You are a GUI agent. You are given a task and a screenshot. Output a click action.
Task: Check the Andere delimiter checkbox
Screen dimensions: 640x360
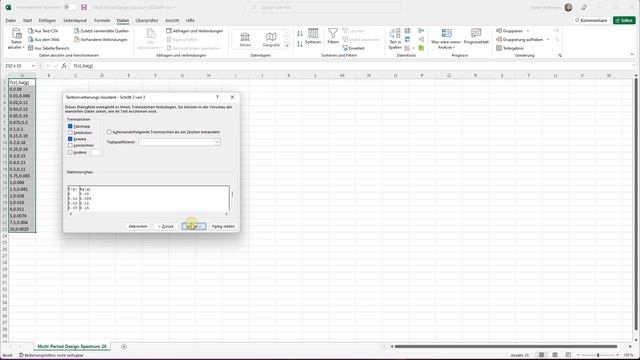tap(70, 152)
